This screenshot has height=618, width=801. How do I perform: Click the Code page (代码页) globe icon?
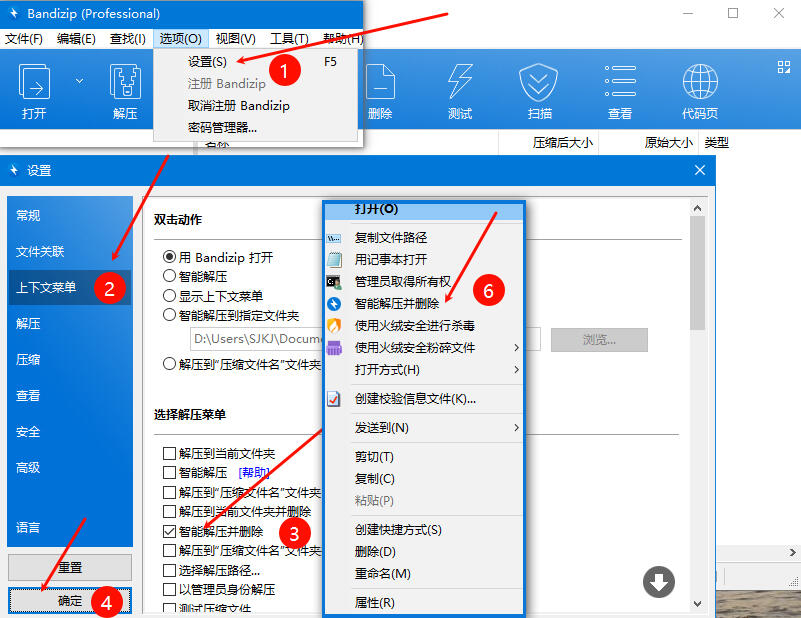700,81
